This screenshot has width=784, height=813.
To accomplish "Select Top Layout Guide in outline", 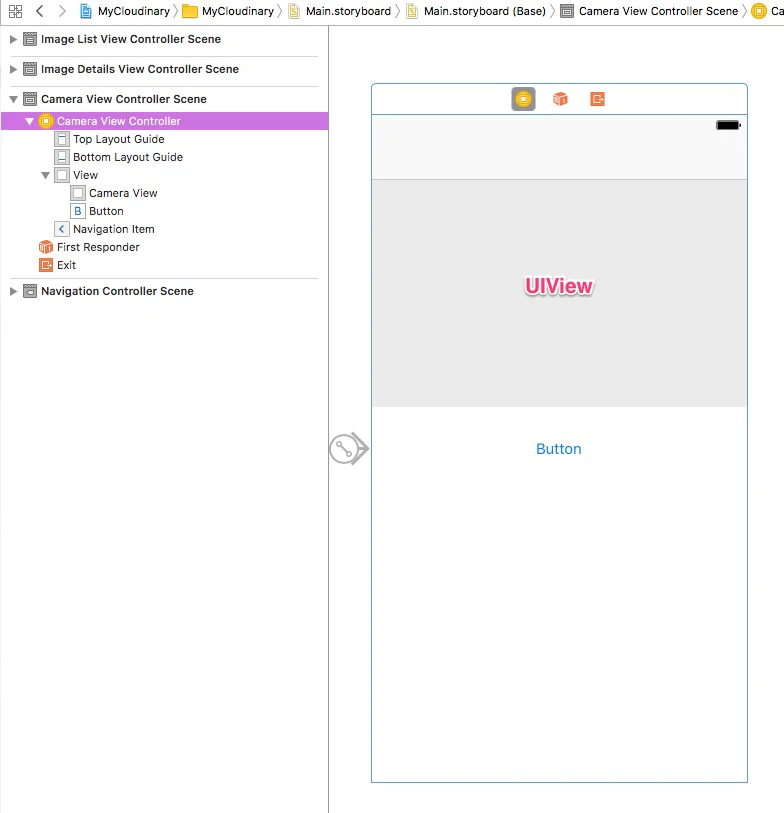I will pyautogui.click(x=164, y=139).
